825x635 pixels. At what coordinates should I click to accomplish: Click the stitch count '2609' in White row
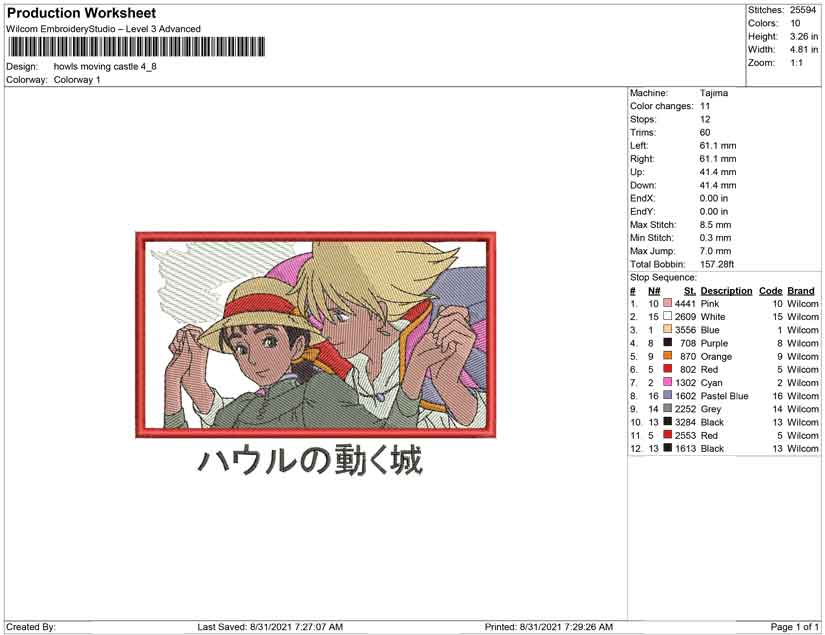point(685,317)
